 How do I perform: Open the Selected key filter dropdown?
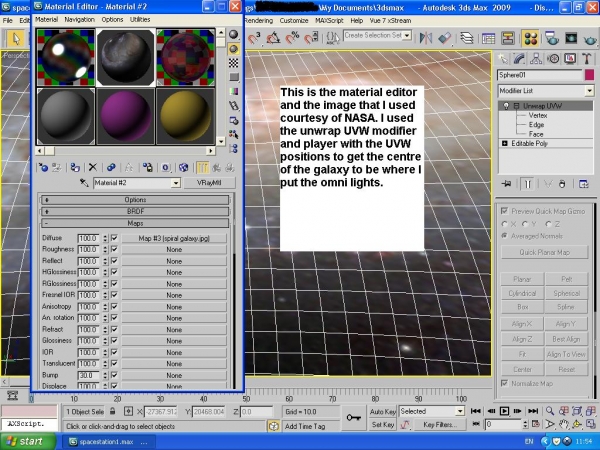460,411
